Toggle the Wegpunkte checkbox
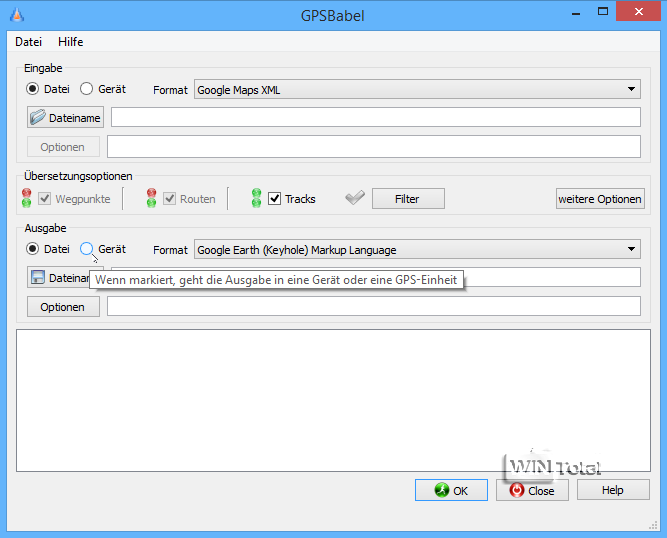 point(45,199)
